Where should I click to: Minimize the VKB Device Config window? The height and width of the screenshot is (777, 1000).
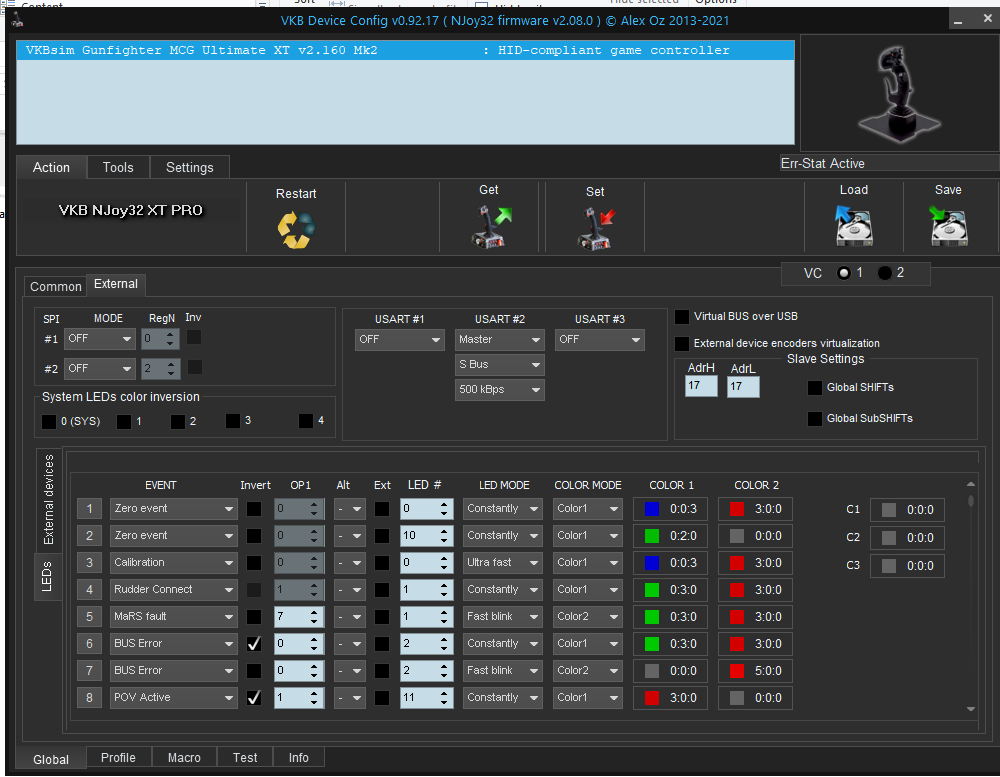(957, 20)
